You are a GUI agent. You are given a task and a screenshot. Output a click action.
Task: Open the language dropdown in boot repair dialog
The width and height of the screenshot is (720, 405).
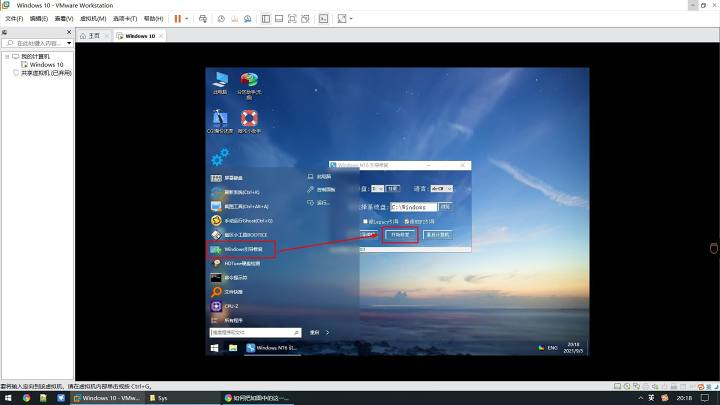point(442,189)
